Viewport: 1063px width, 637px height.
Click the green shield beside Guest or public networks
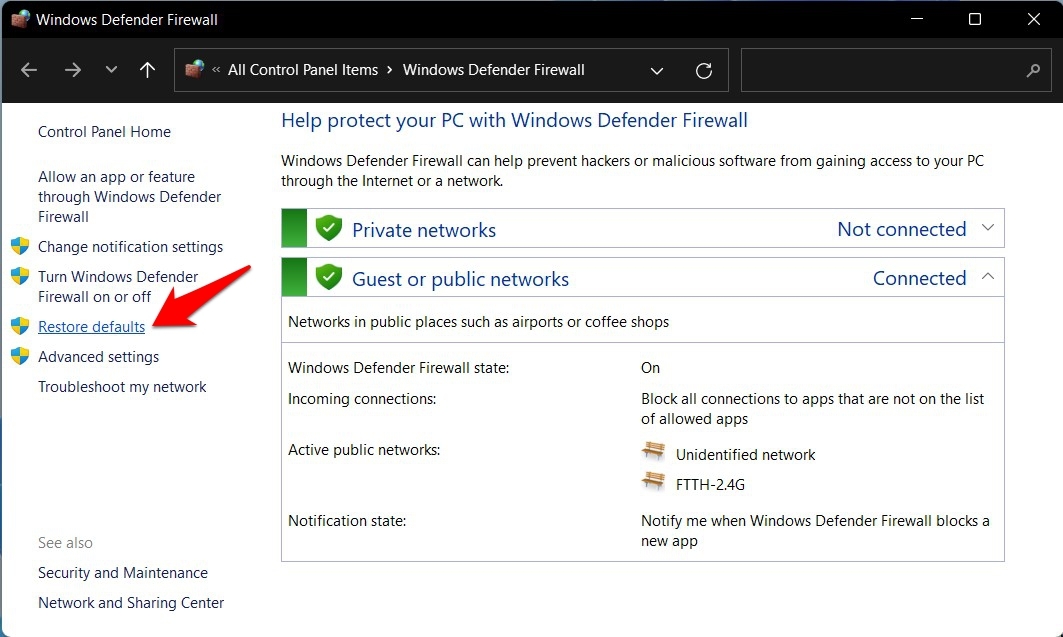coord(328,278)
